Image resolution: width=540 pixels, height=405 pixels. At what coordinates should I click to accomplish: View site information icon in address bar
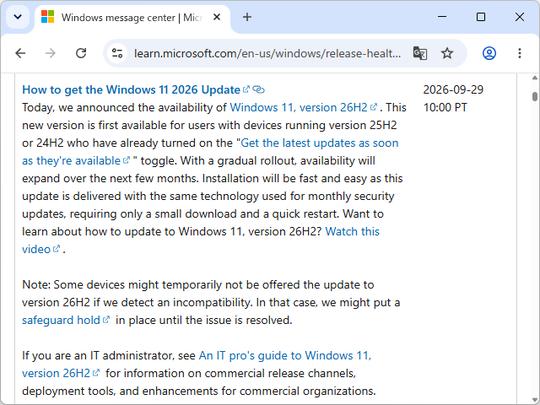click(x=117, y=53)
